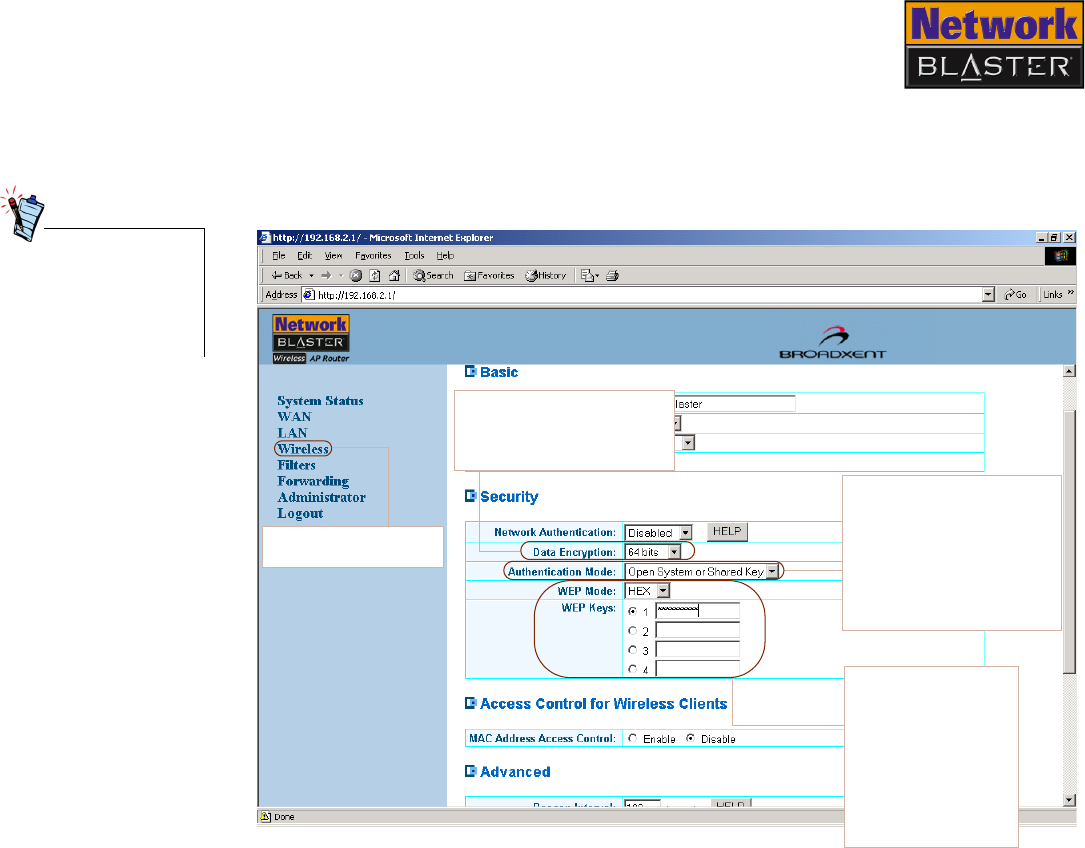Viewport: 1085px width, 848px height.
Task: Select WEP key 1 radio button
Action: [x=632, y=611]
